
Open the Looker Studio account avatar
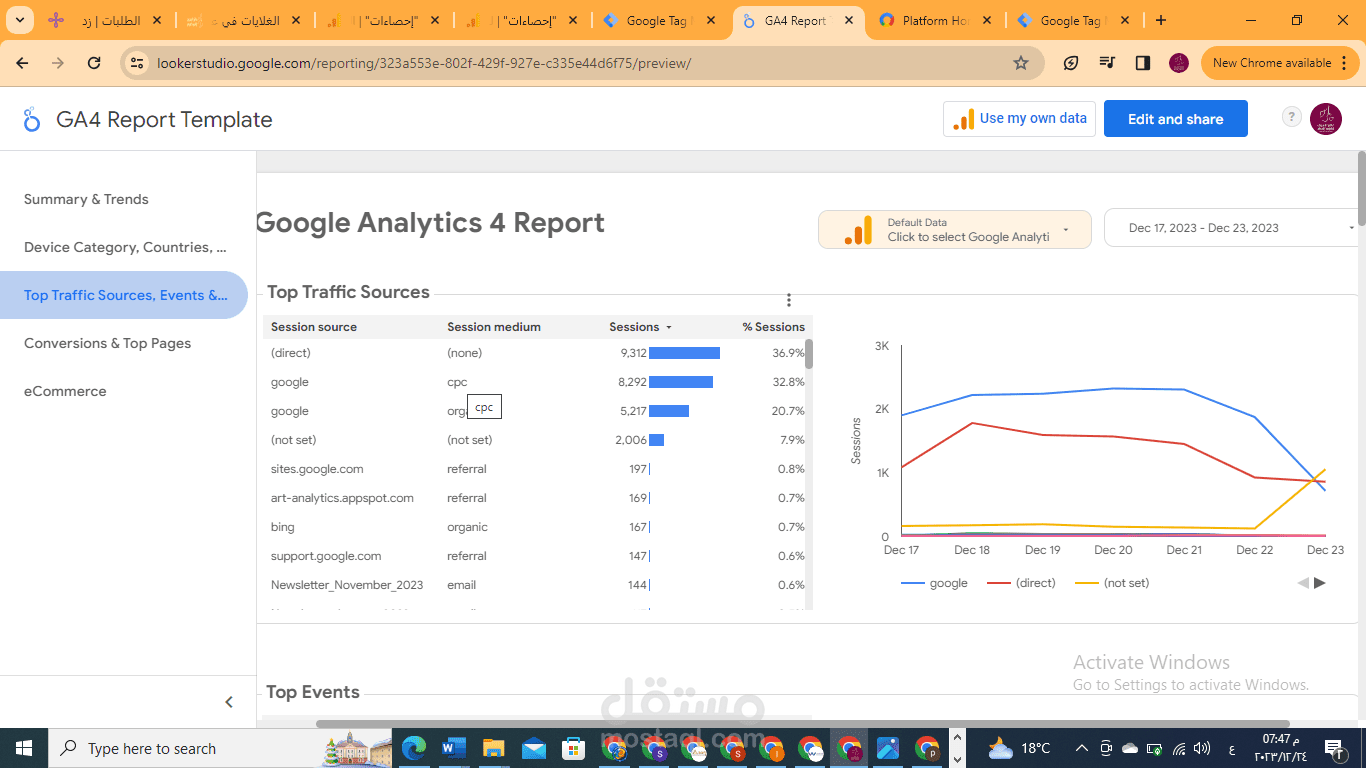click(1326, 119)
